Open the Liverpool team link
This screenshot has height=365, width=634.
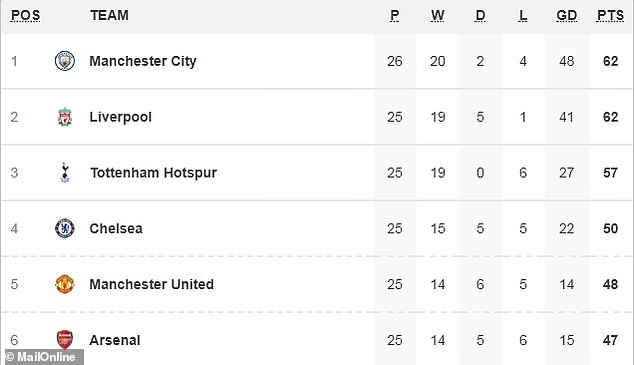pos(120,117)
